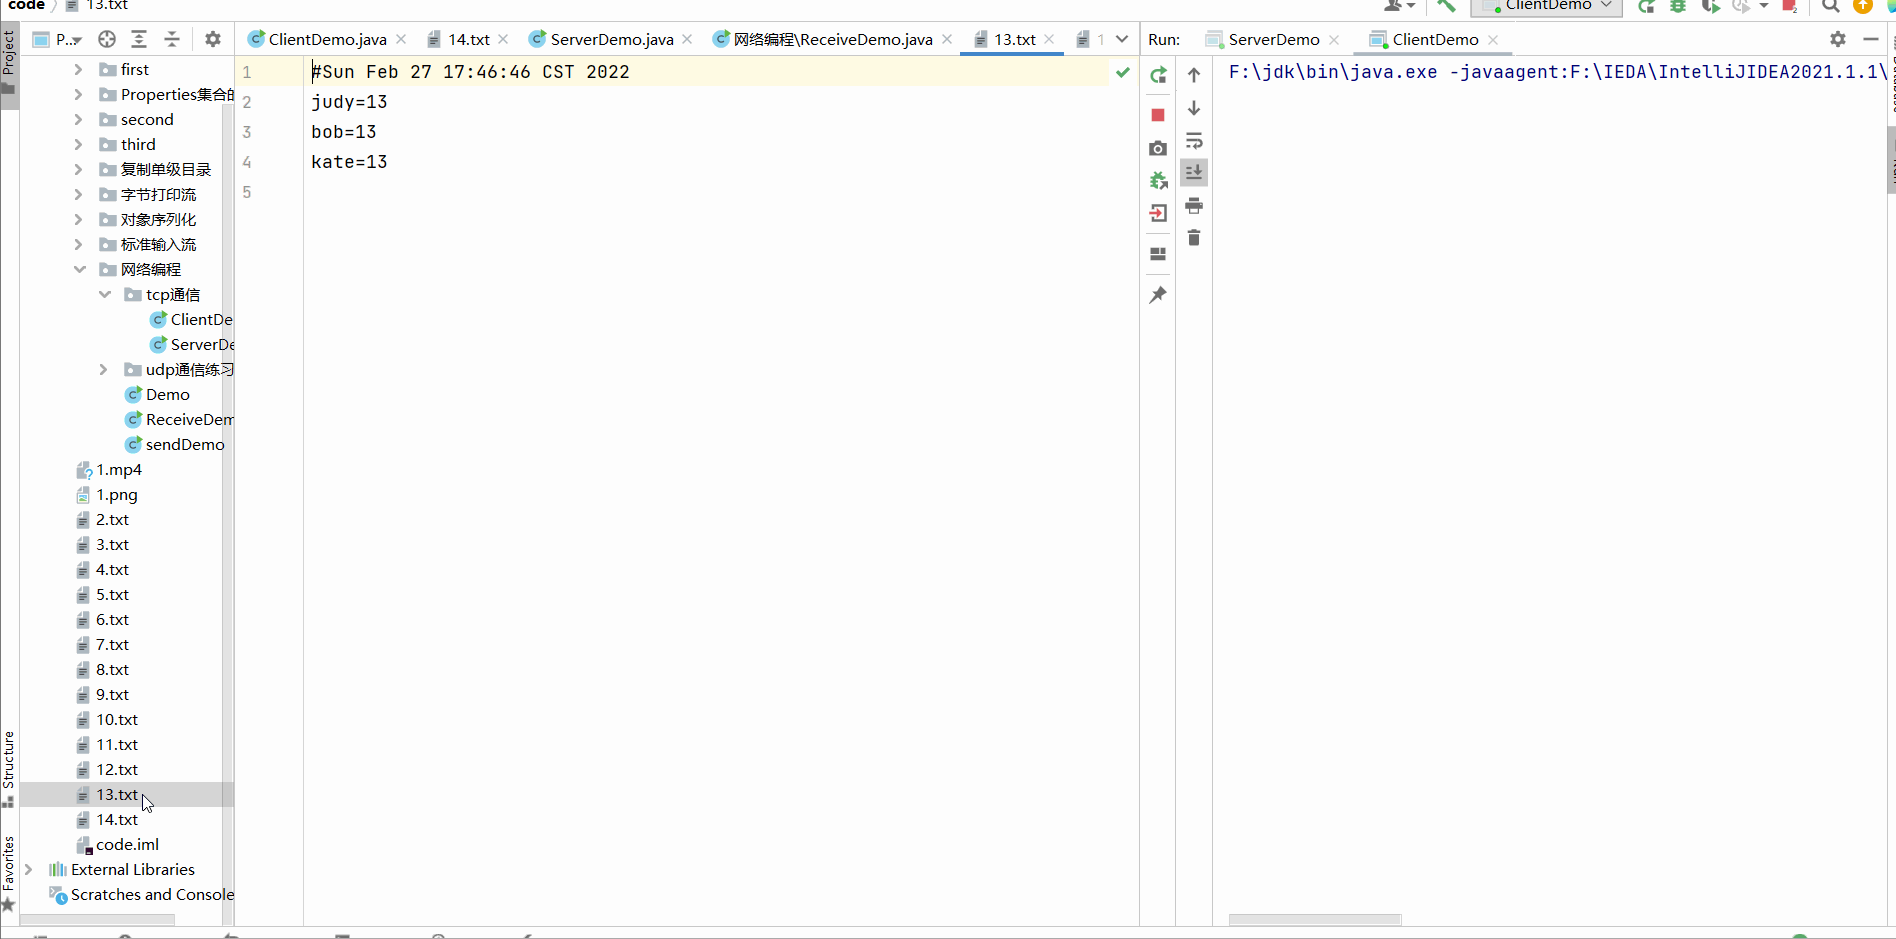Close the ClientDemo.java editor tab
Screen dimensions: 1896x939
[401, 39]
